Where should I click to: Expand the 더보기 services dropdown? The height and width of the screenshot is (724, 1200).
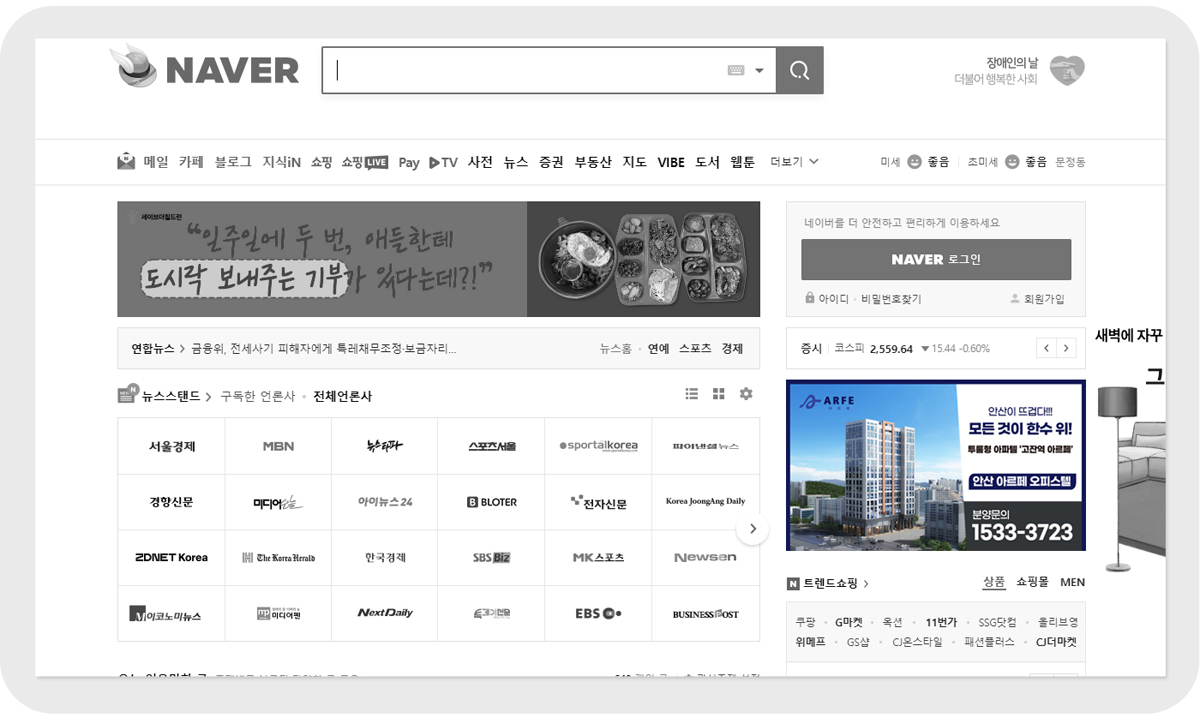(794, 162)
